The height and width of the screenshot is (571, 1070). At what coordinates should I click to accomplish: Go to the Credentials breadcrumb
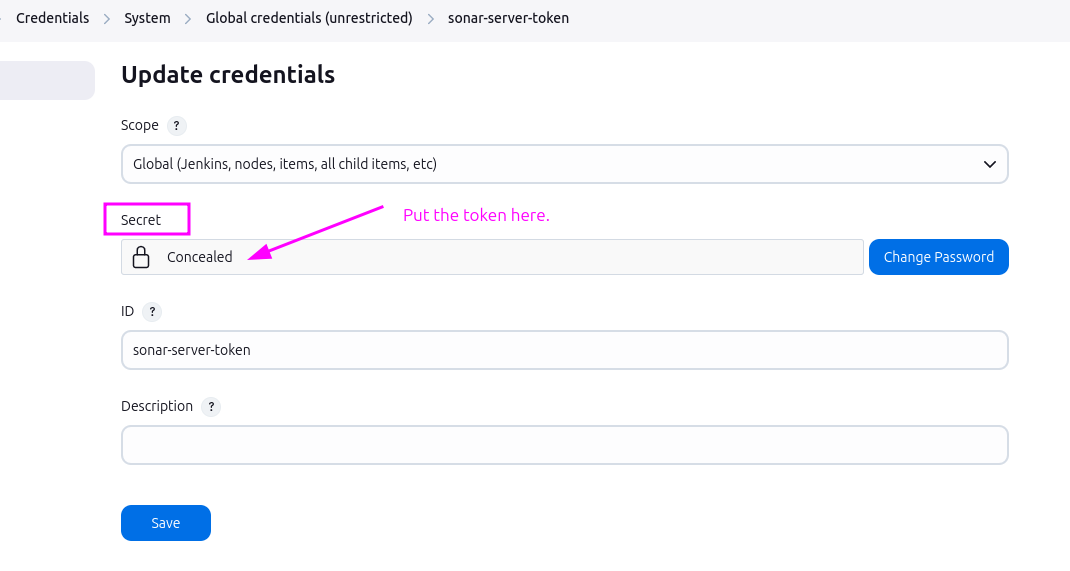click(x=52, y=18)
